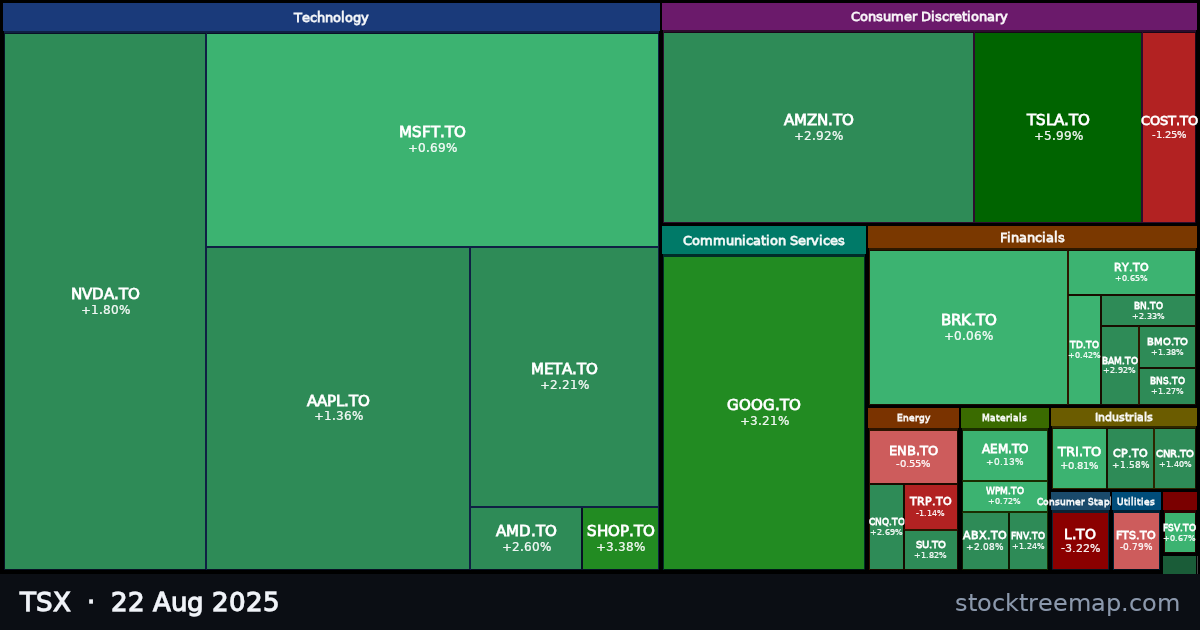The image size is (1200, 630).
Task: Open the AMD.TO tile
Action: [x=526, y=538]
